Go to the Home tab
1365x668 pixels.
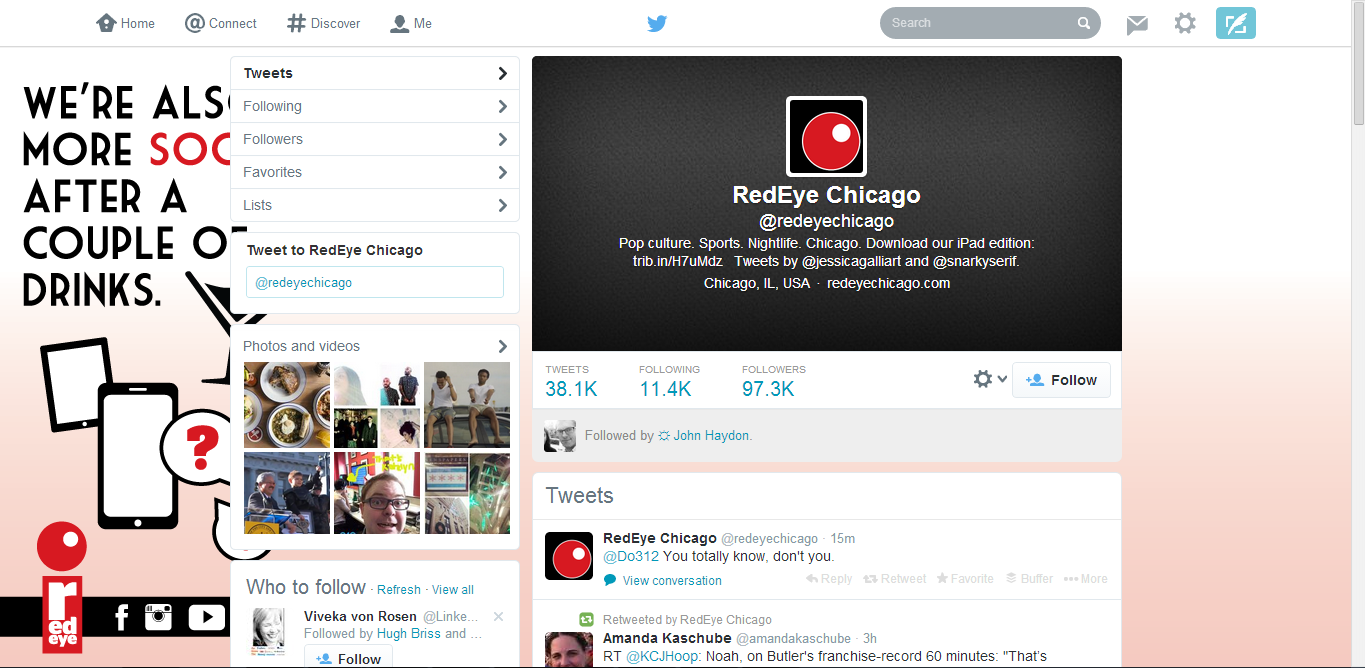click(x=126, y=23)
